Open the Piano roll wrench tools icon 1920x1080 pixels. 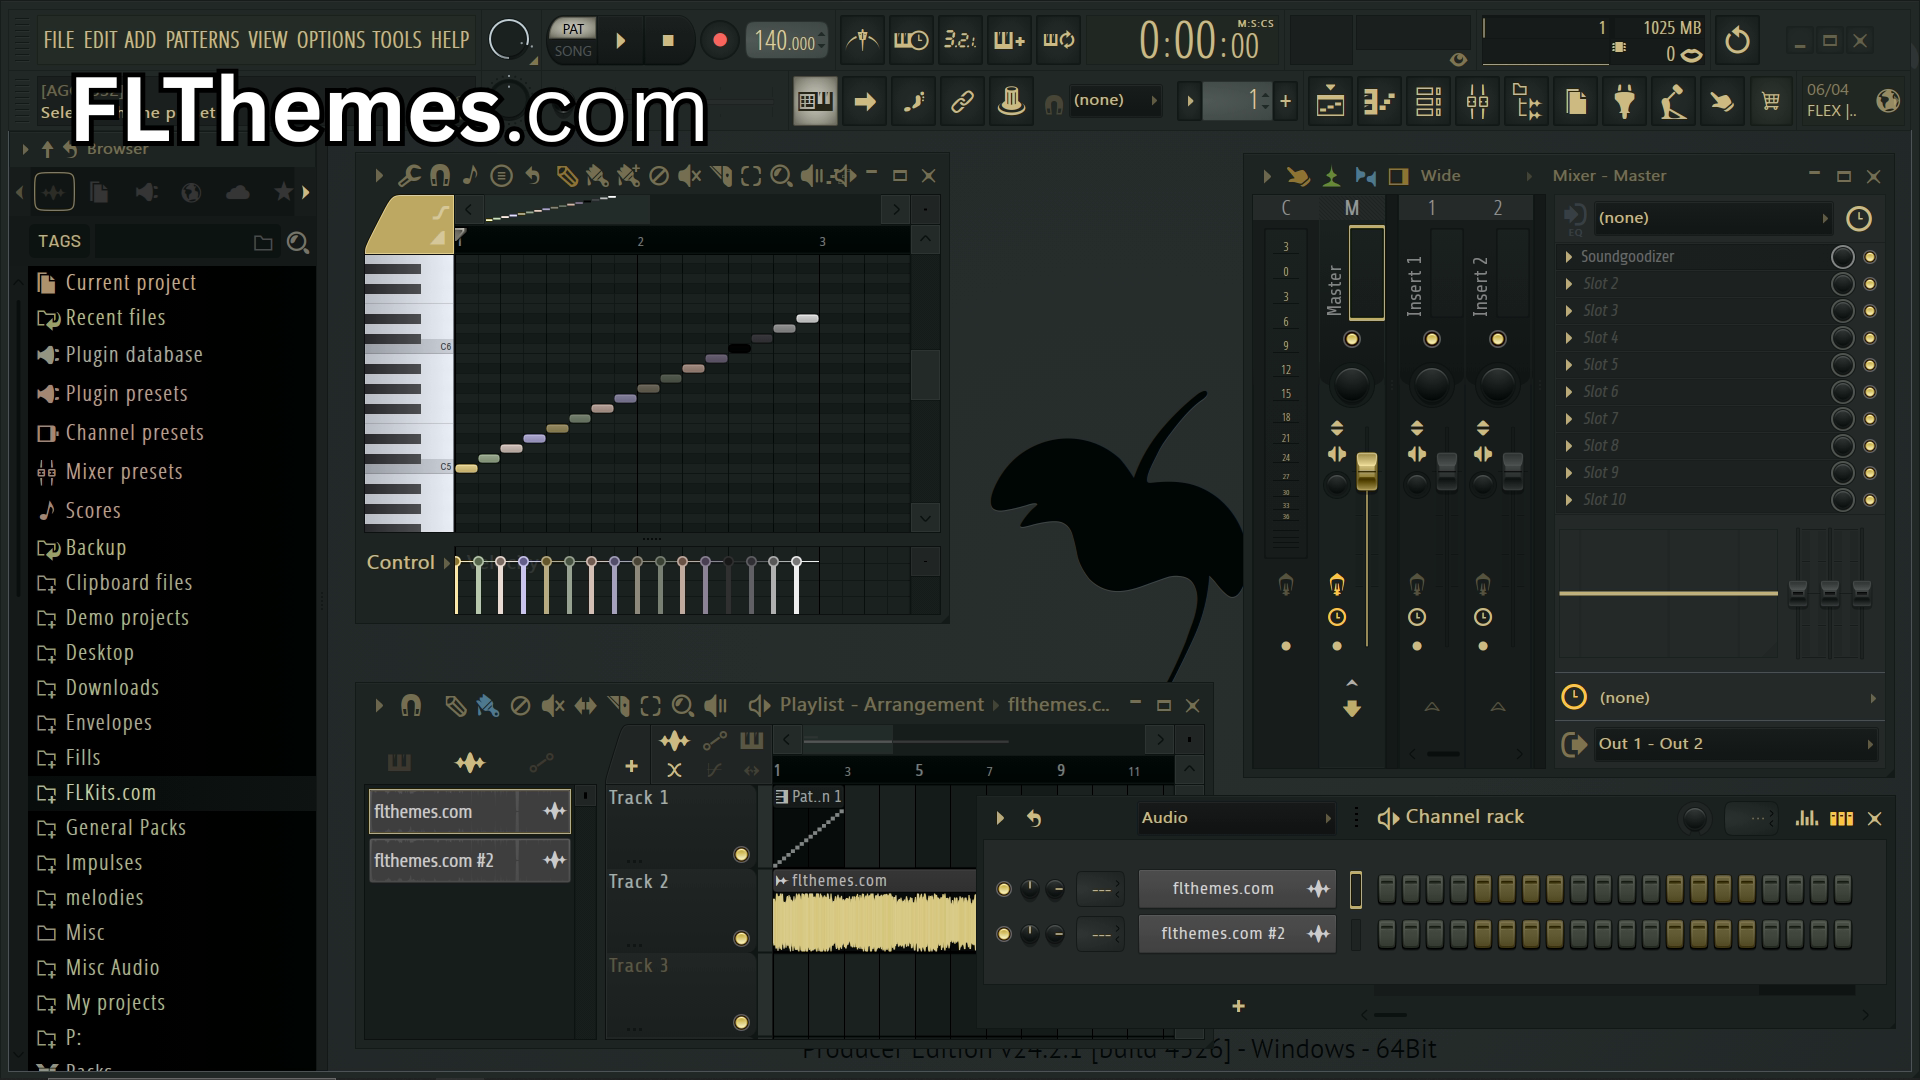(x=409, y=176)
